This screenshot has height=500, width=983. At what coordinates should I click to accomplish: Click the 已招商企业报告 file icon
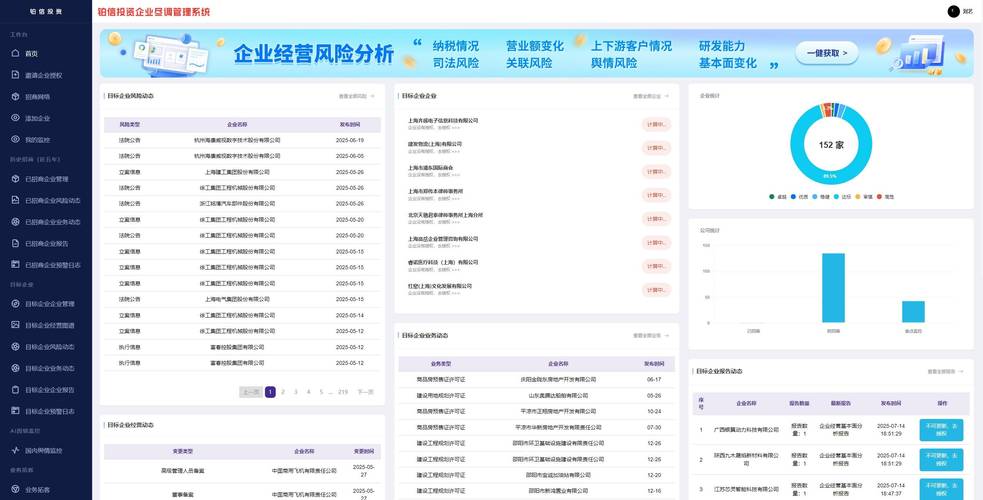point(16,243)
